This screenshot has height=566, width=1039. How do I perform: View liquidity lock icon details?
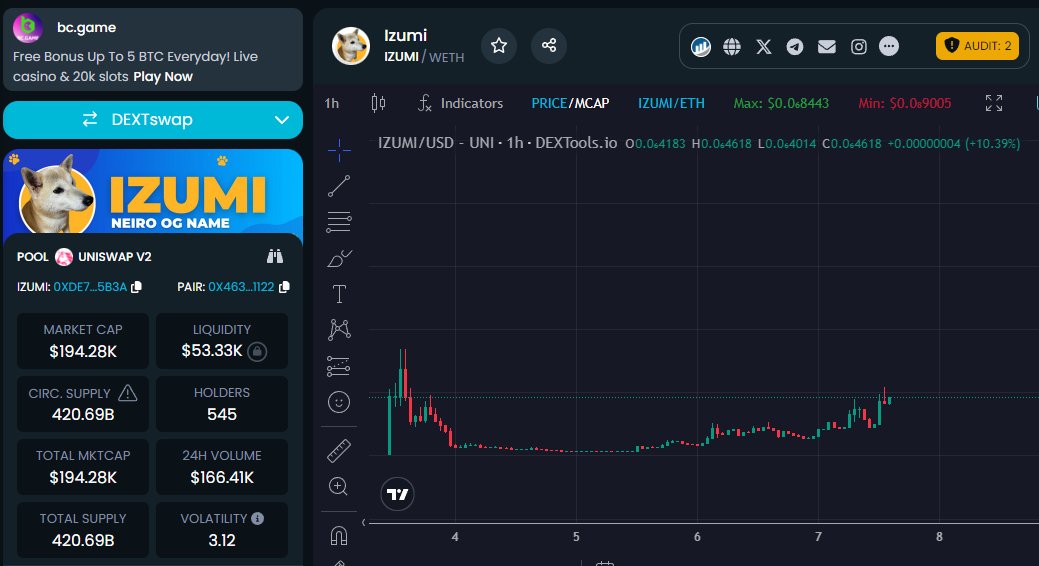257,351
